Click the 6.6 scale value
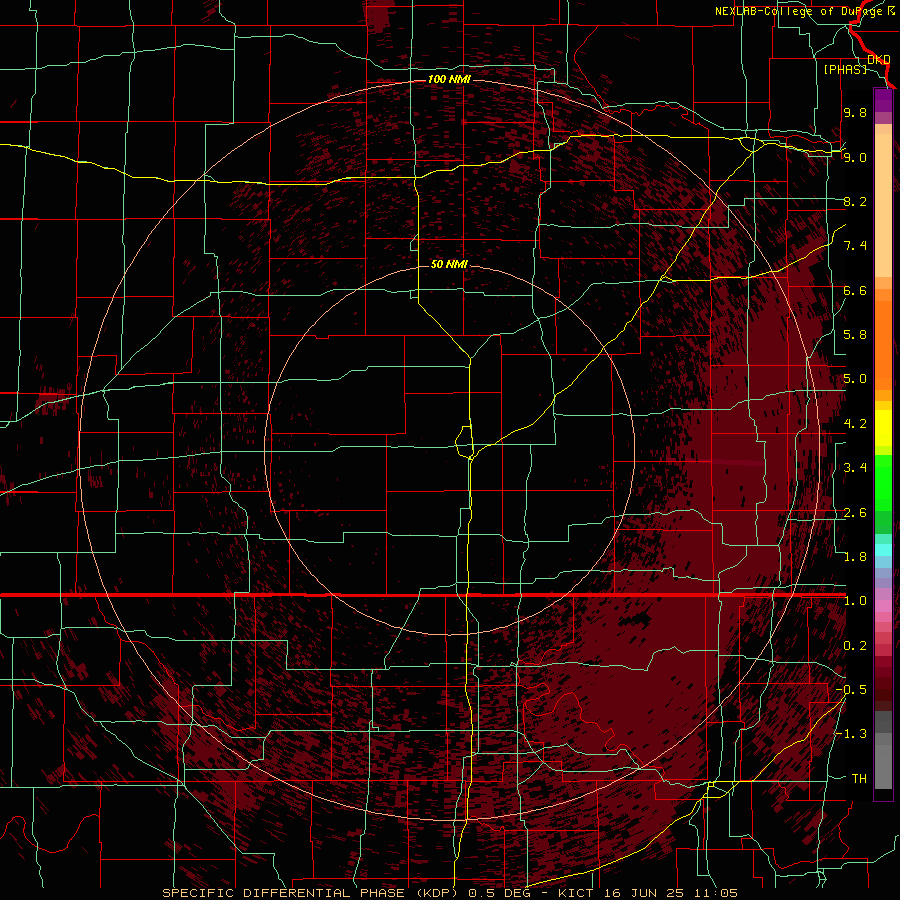900x900 pixels. point(855,290)
